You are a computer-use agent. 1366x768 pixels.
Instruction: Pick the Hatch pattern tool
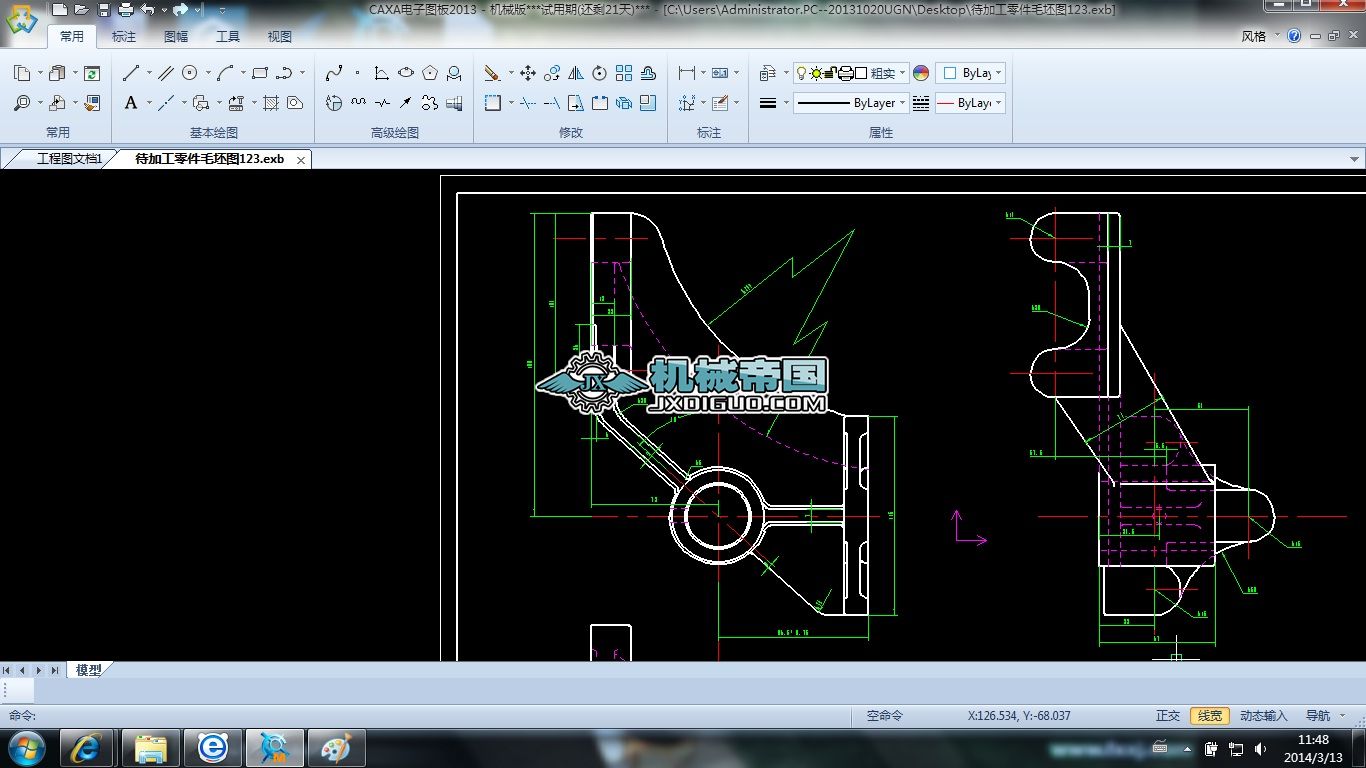pos(270,103)
